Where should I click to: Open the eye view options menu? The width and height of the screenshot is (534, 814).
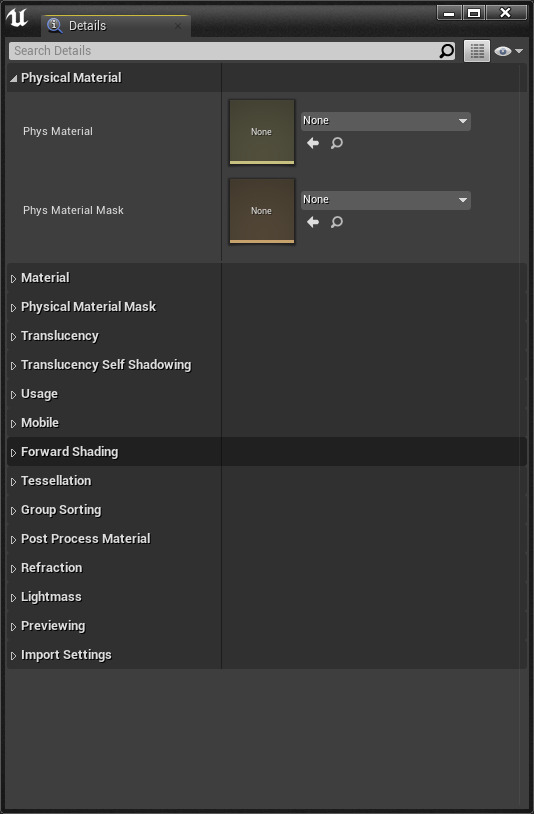(x=509, y=51)
